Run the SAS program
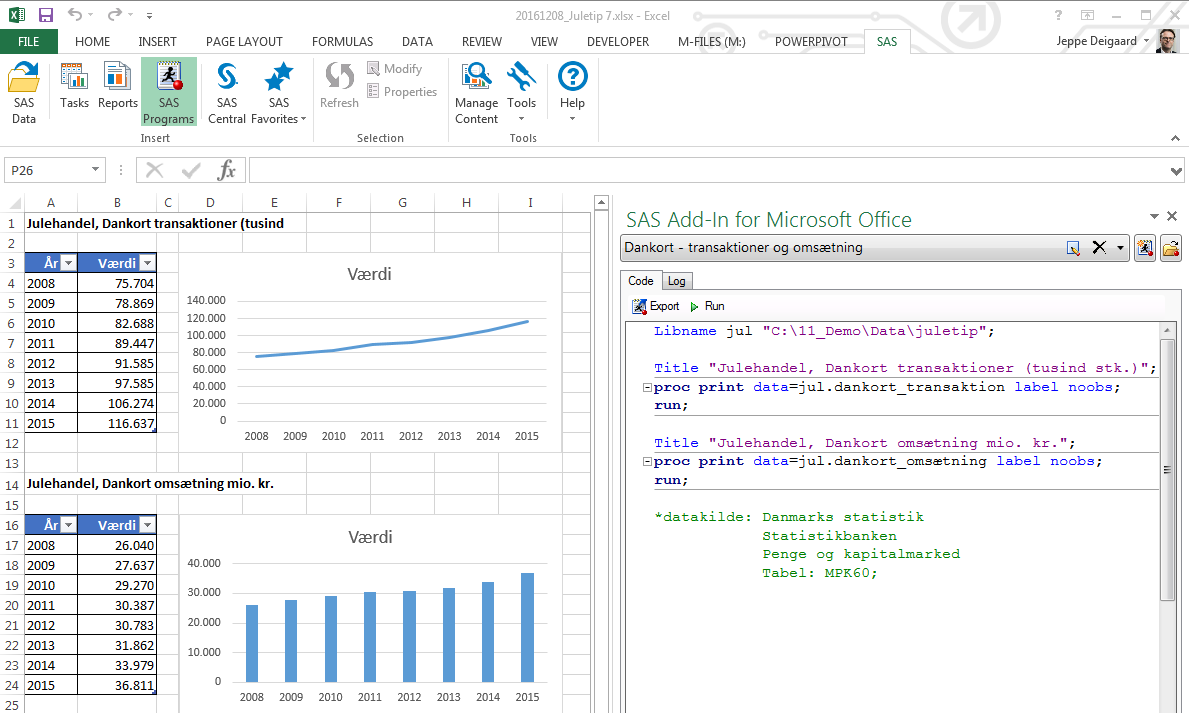This screenshot has width=1189, height=713. (x=707, y=306)
